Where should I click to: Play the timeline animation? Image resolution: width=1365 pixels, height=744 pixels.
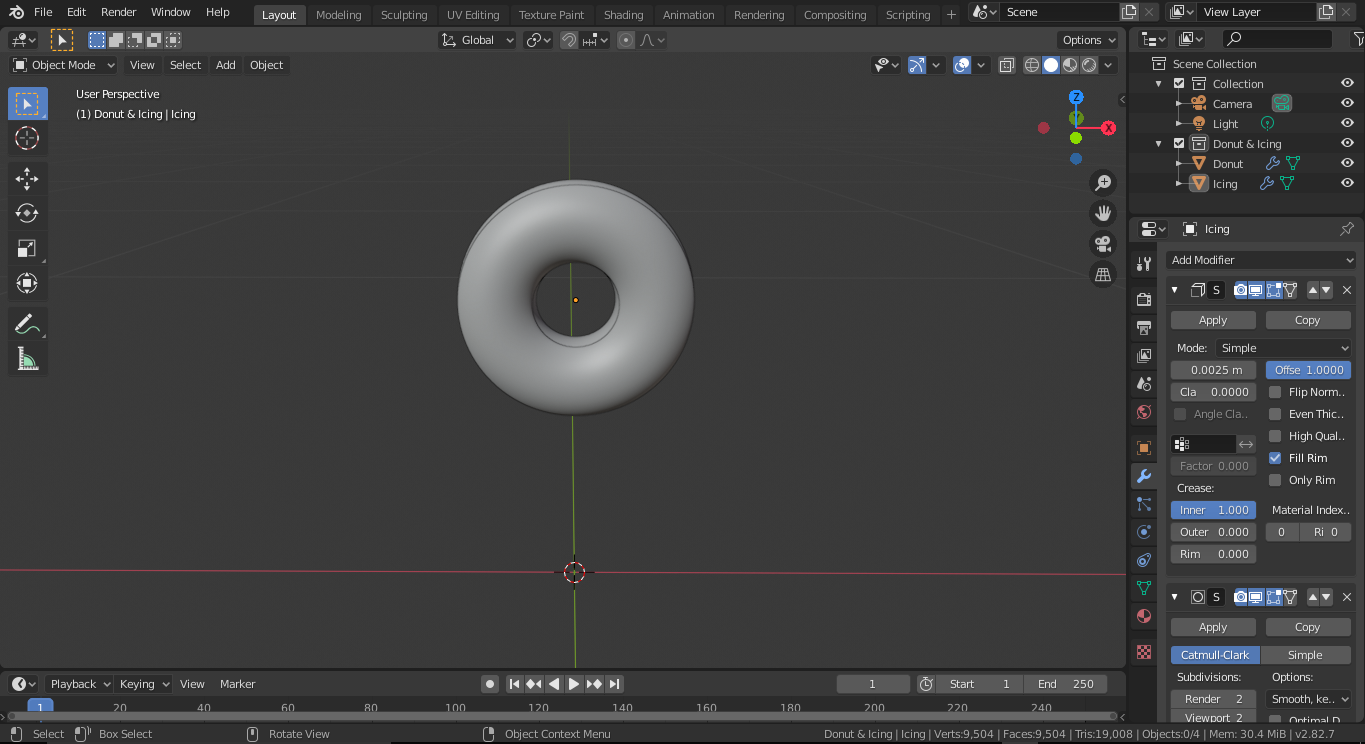tap(574, 684)
